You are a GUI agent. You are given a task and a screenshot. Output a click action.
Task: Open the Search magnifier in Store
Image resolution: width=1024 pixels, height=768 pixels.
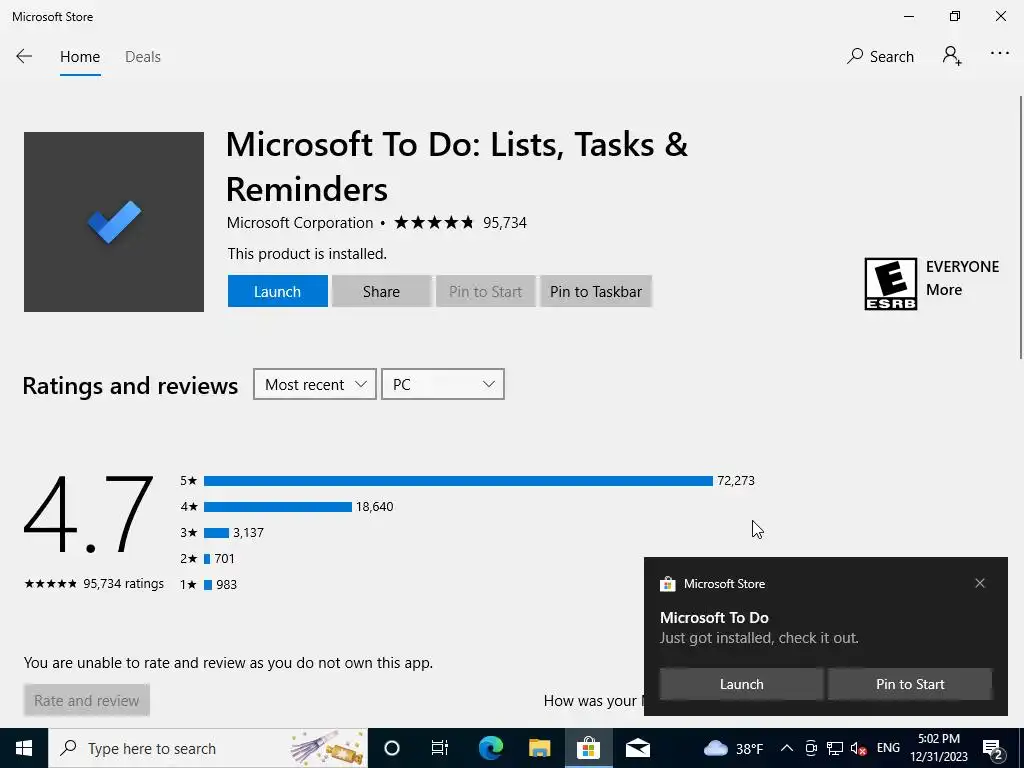pos(880,57)
